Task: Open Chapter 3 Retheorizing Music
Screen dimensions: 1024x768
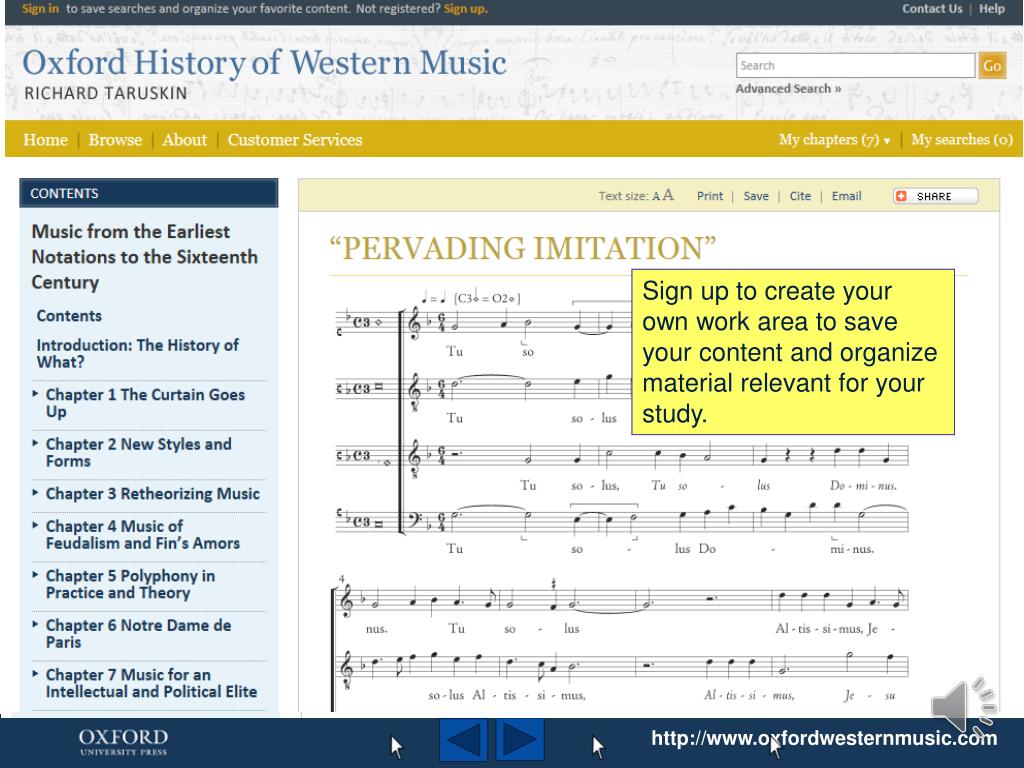Action: [153, 494]
